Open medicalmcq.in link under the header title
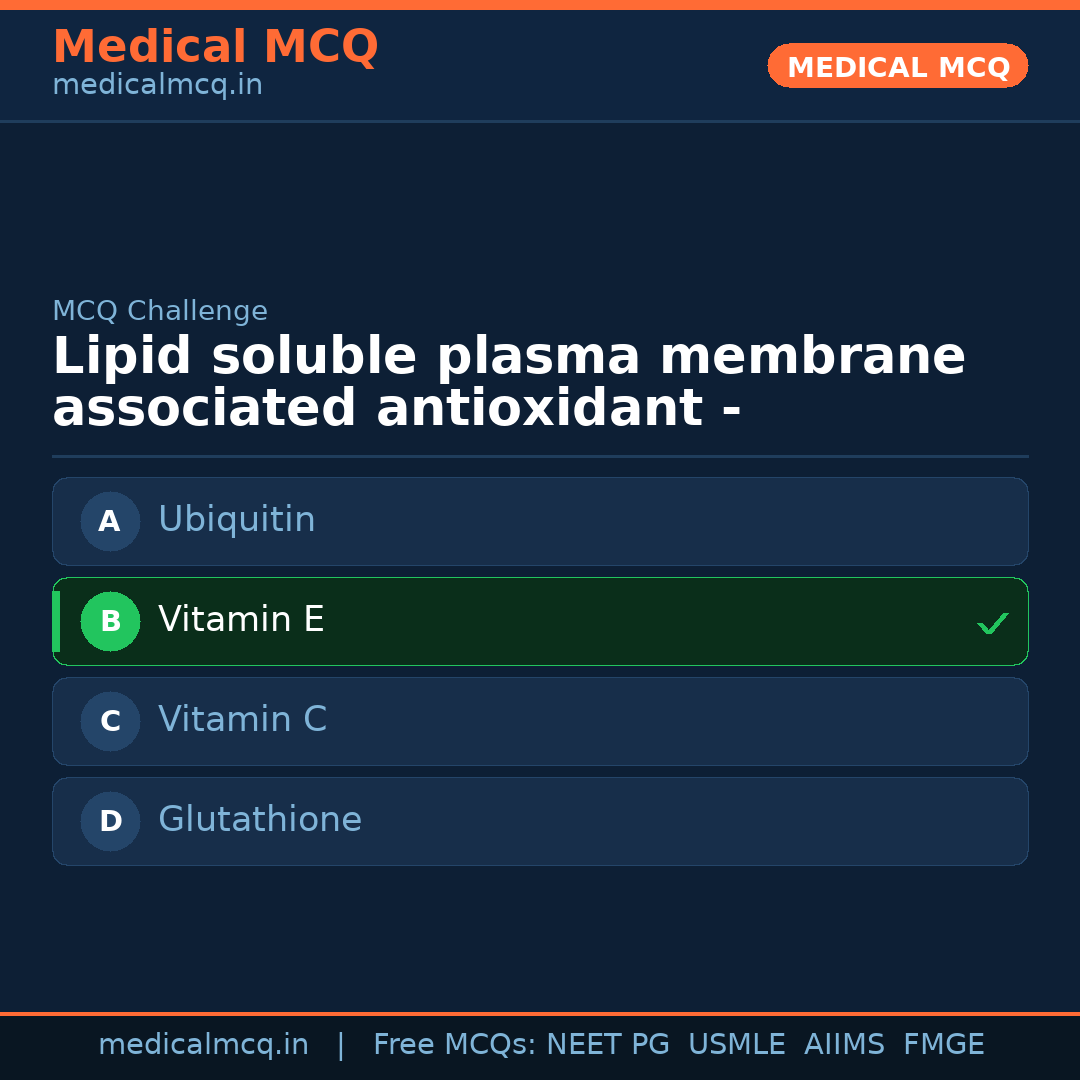The image size is (1080, 1080). (x=157, y=86)
